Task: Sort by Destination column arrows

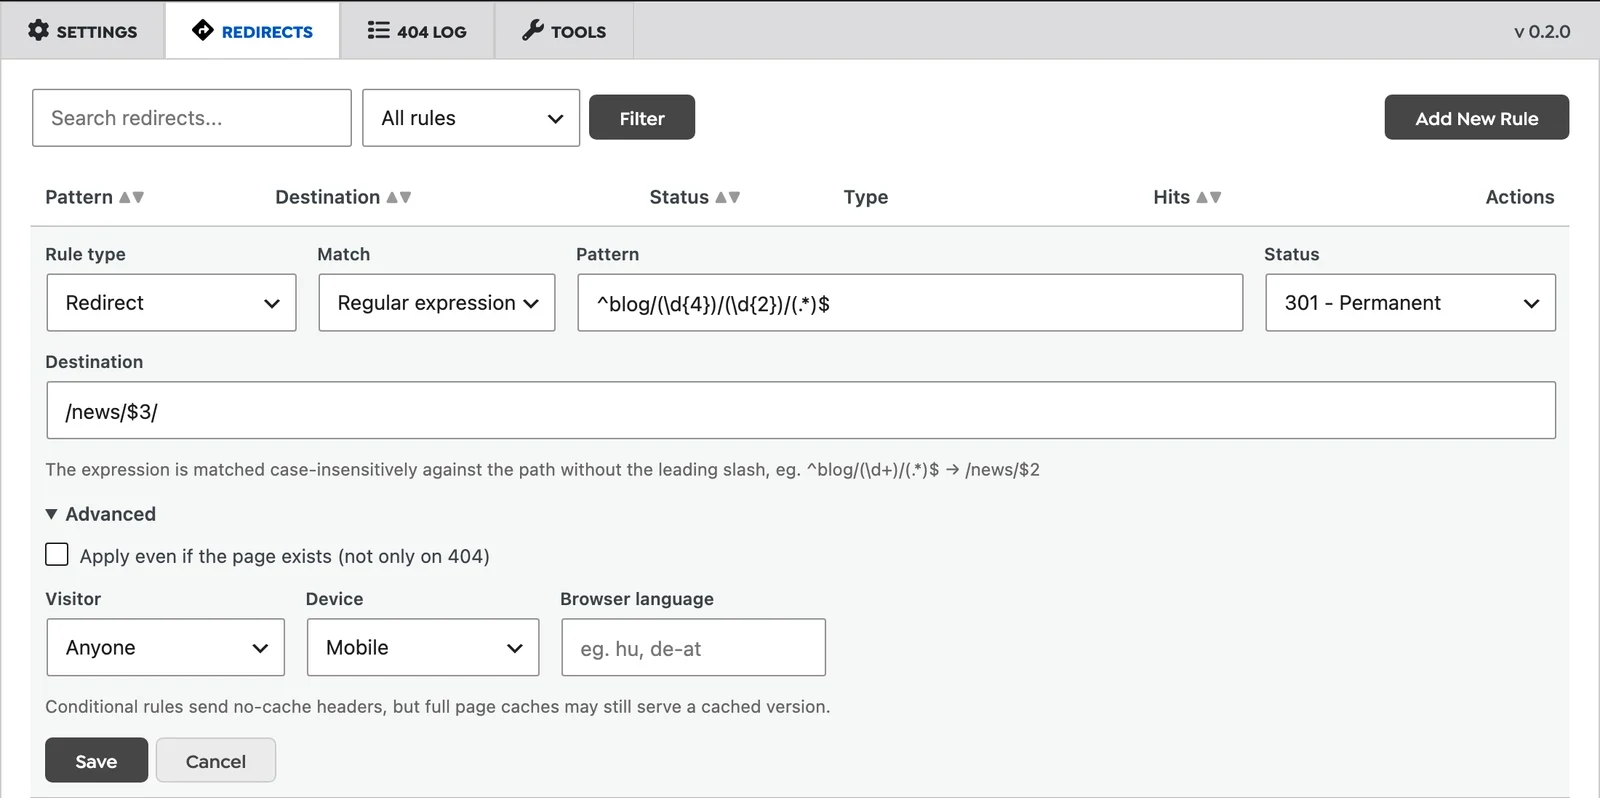Action: click(399, 197)
